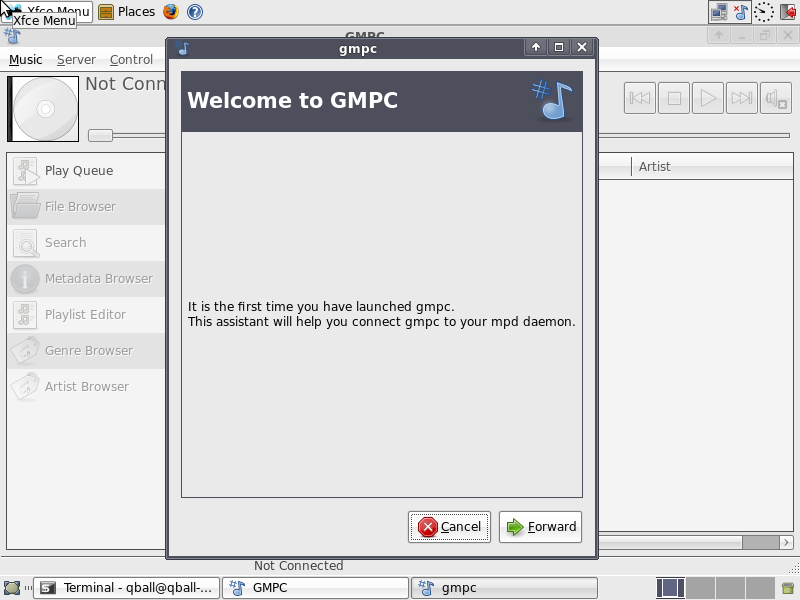The image size is (800, 600).
Task: Launch Firefox from the top panel
Action: (x=171, y=11)
